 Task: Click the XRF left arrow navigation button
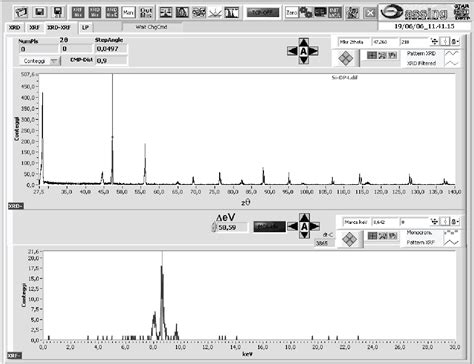pos(293,227)
